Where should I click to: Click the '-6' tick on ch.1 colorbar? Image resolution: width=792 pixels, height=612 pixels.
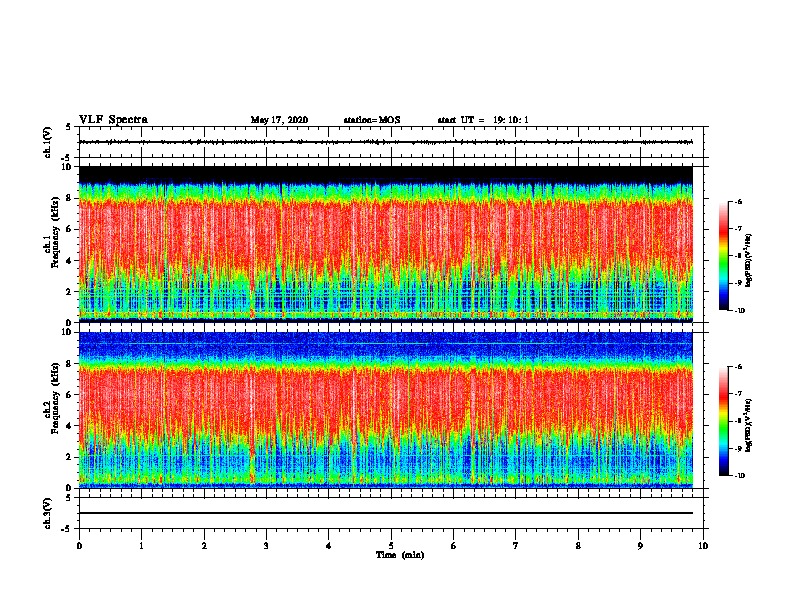tap(738, 202)
